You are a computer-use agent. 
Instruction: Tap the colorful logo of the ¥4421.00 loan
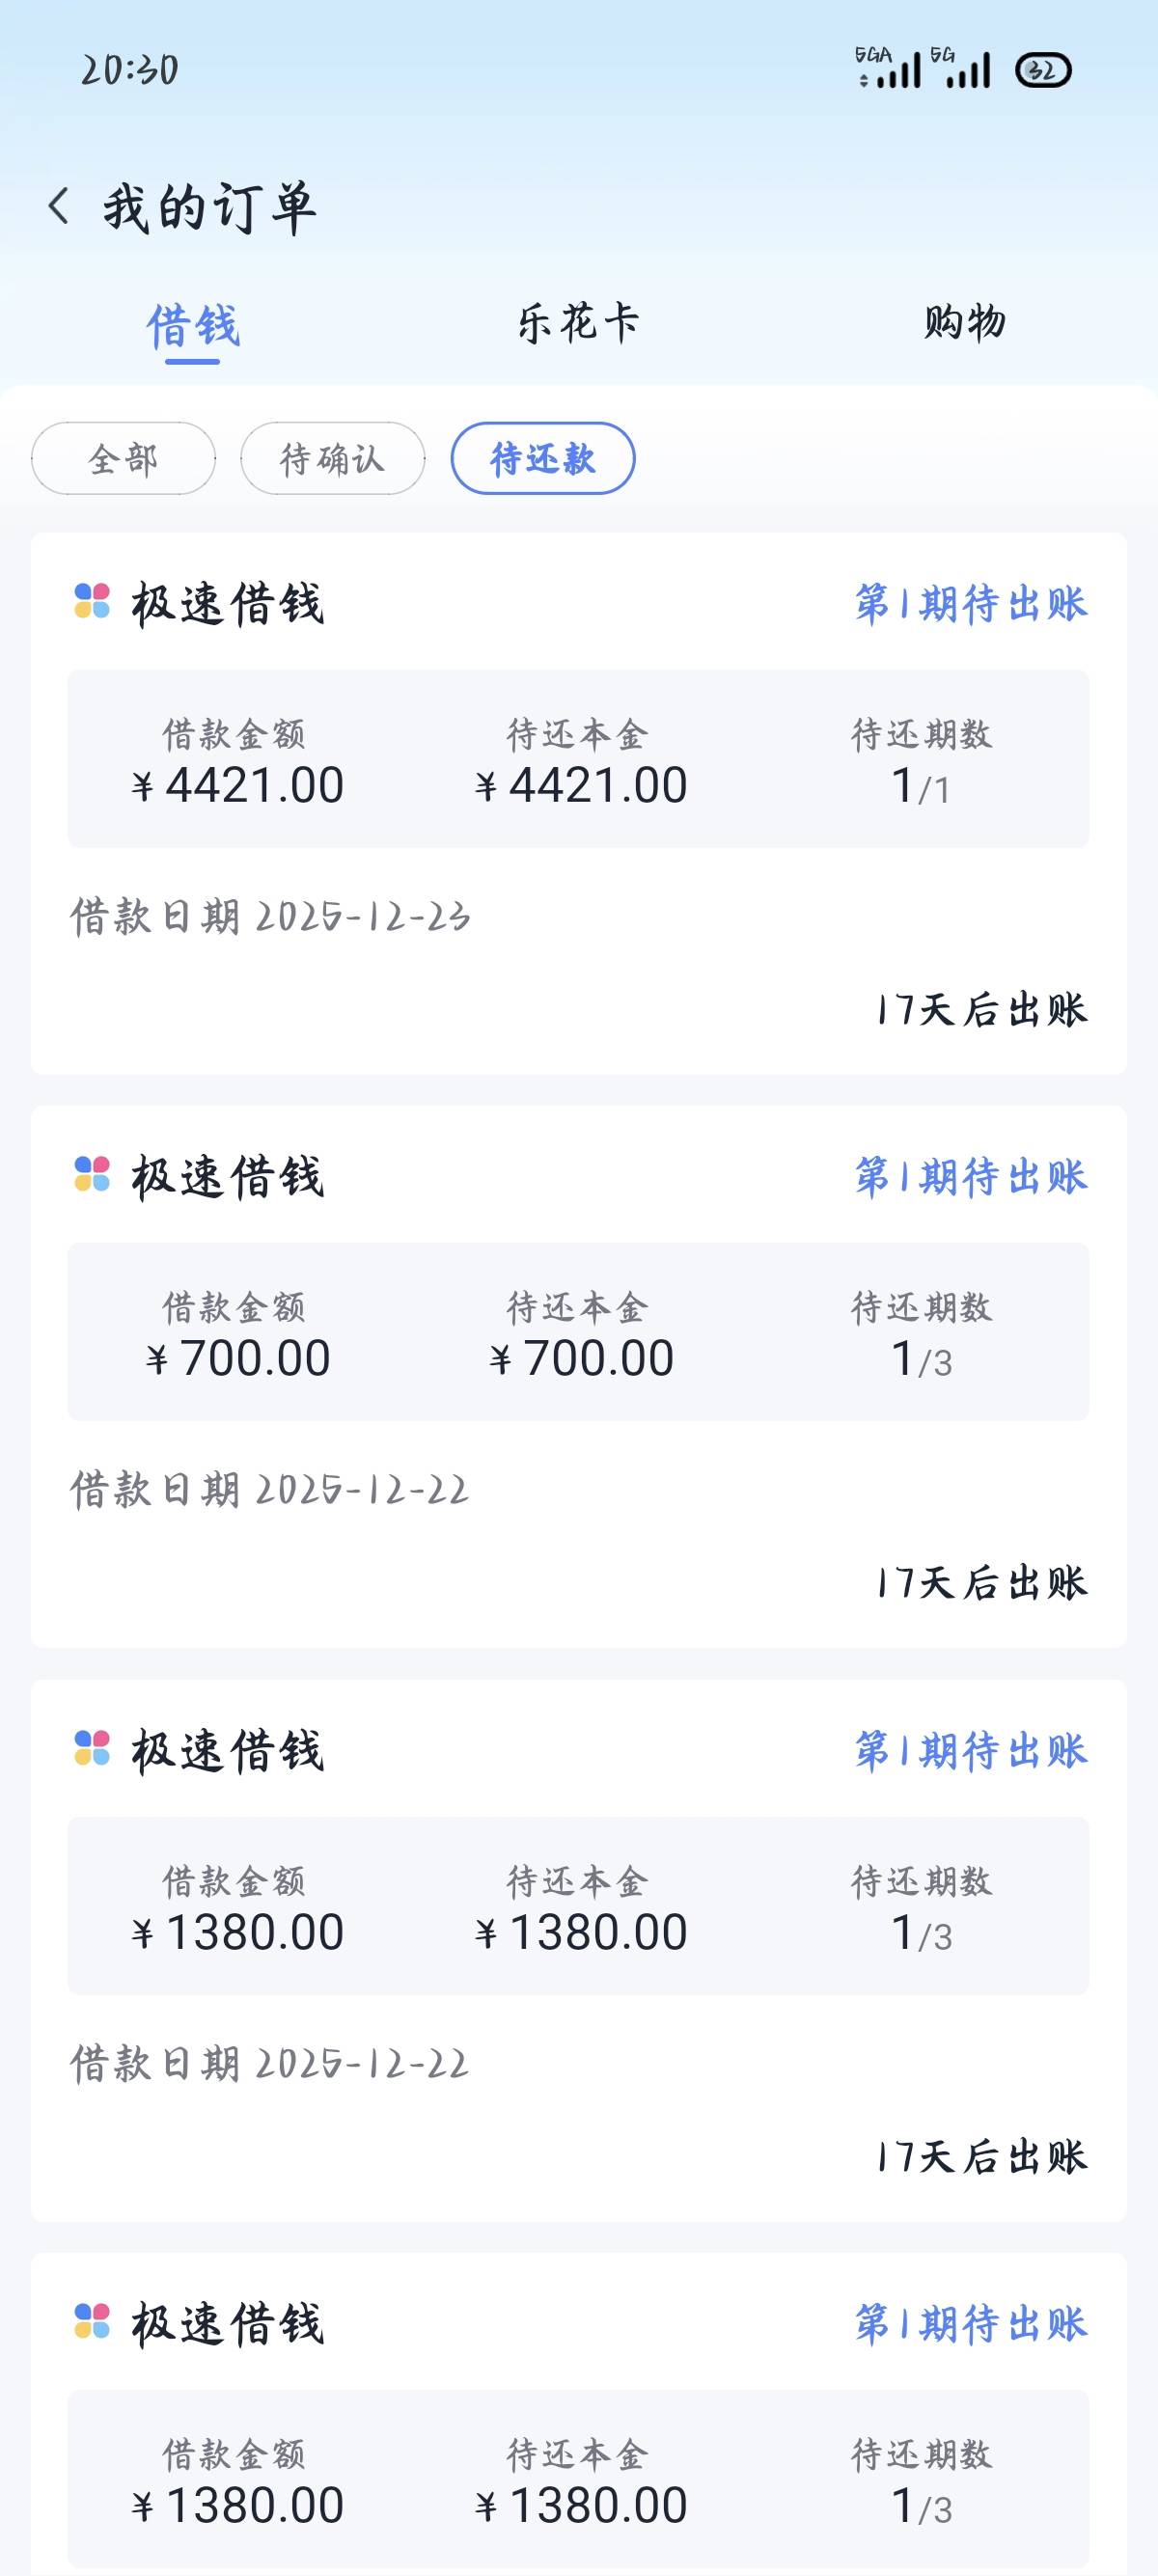tap(92, 602)
